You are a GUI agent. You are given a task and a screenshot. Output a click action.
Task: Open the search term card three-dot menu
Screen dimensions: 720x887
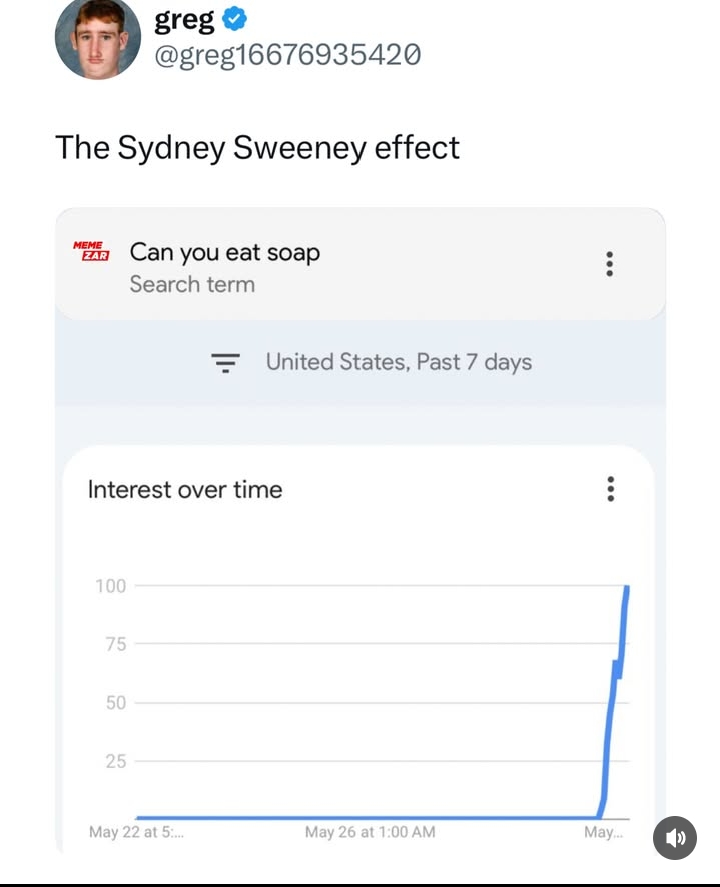[x=609, y=264]
